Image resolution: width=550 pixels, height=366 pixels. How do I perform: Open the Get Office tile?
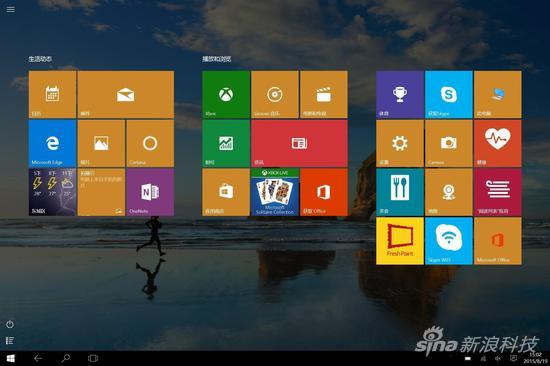coord(324,192)
